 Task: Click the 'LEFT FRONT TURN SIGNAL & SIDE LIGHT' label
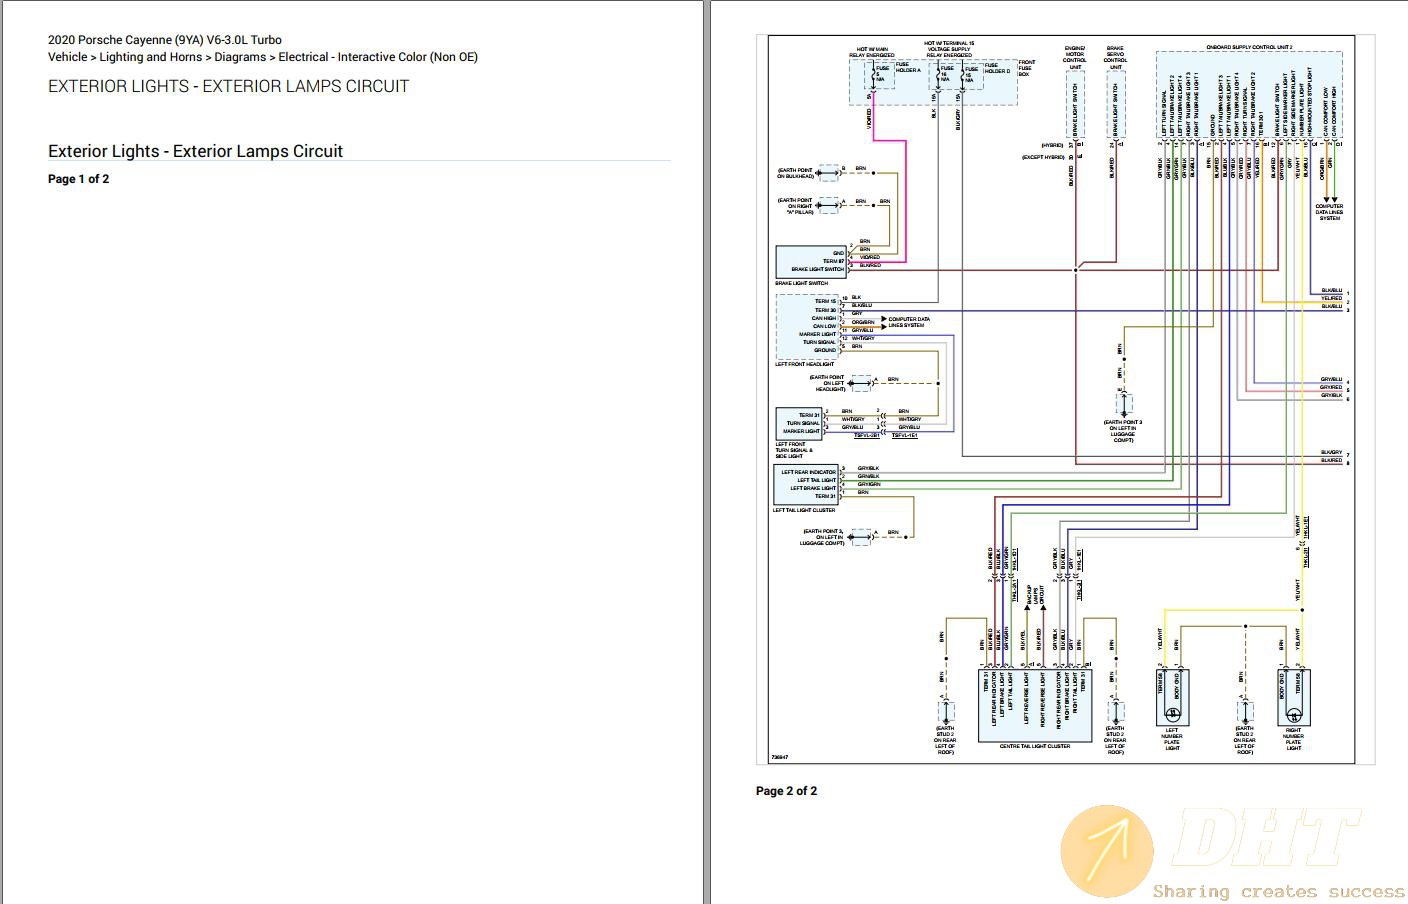796,450
